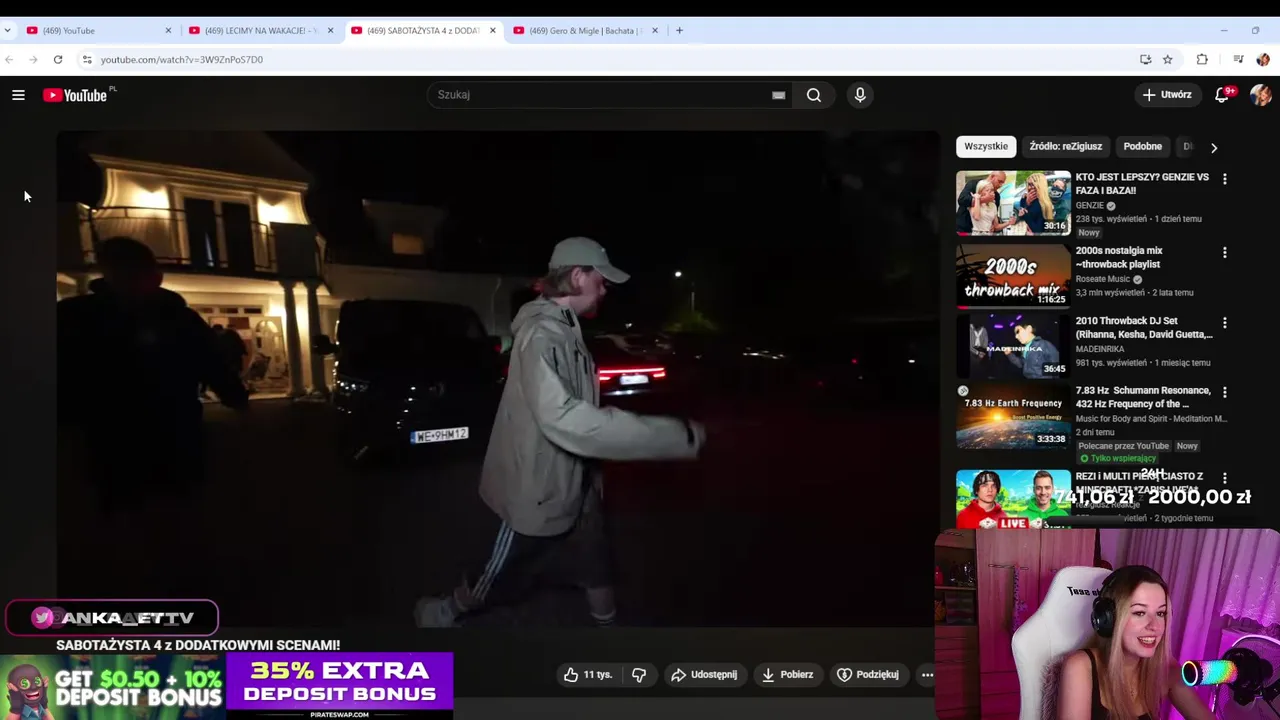Open browser profile avatar in toolbar
This screenshot has width=1280, height=720.
[1263, 60]
